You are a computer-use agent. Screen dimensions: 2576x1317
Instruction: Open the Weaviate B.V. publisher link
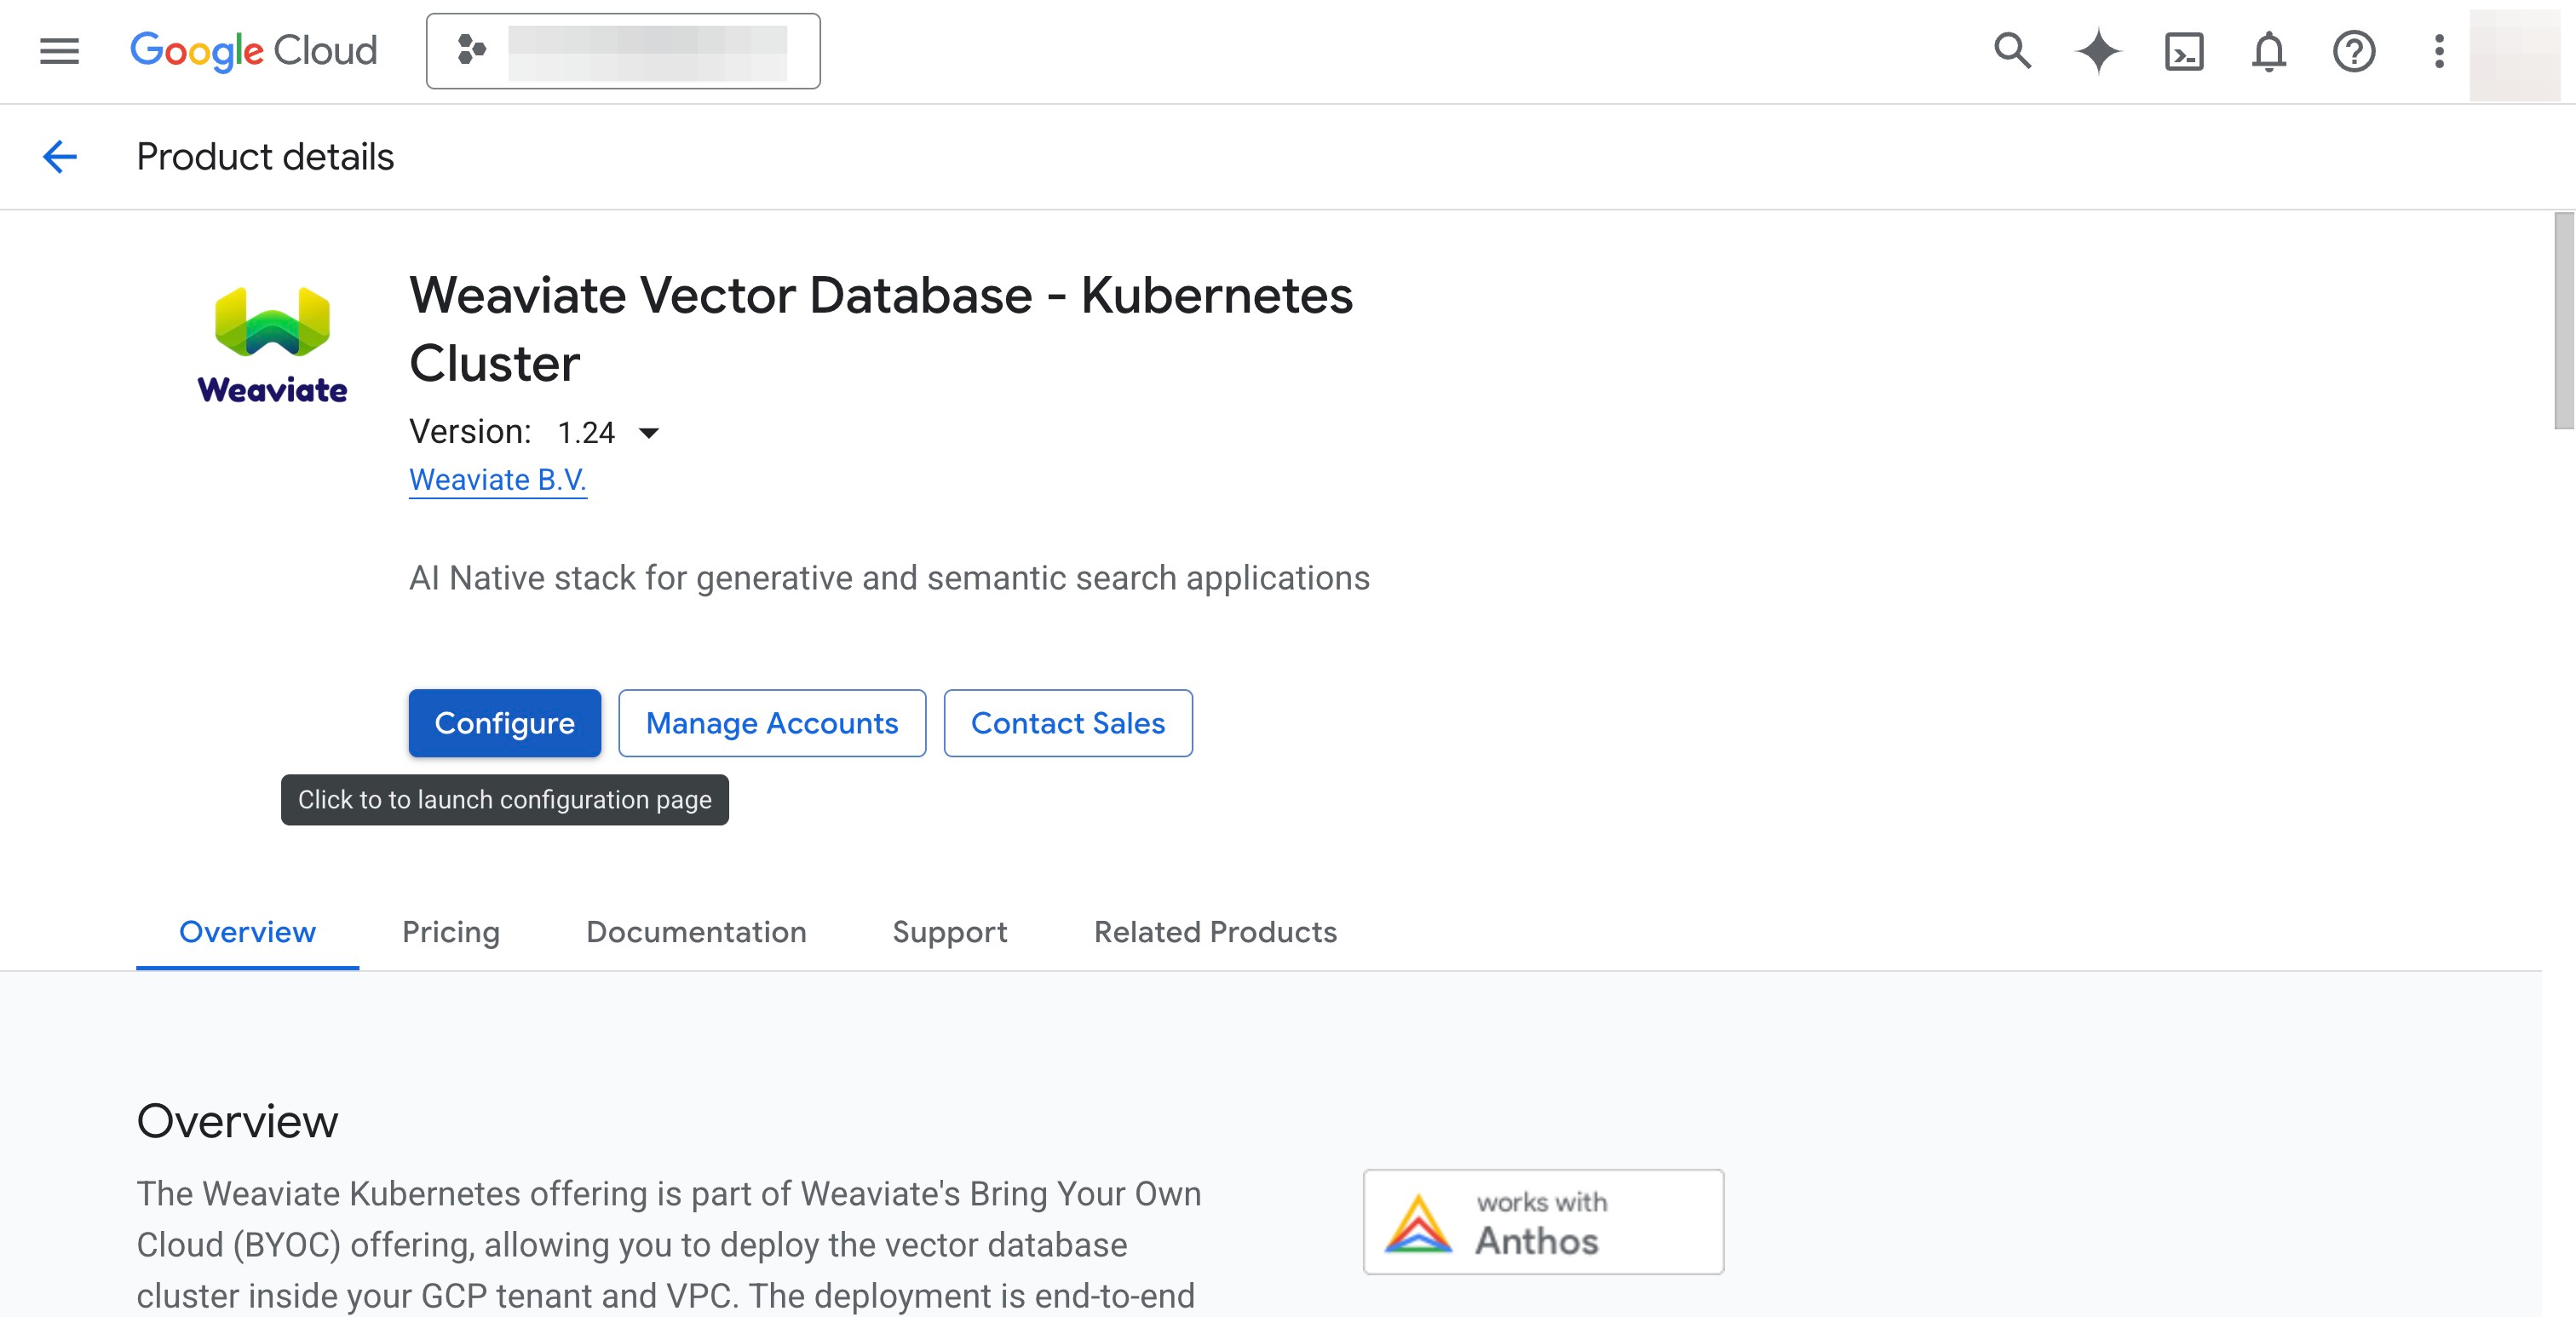[x=497, y=480]
